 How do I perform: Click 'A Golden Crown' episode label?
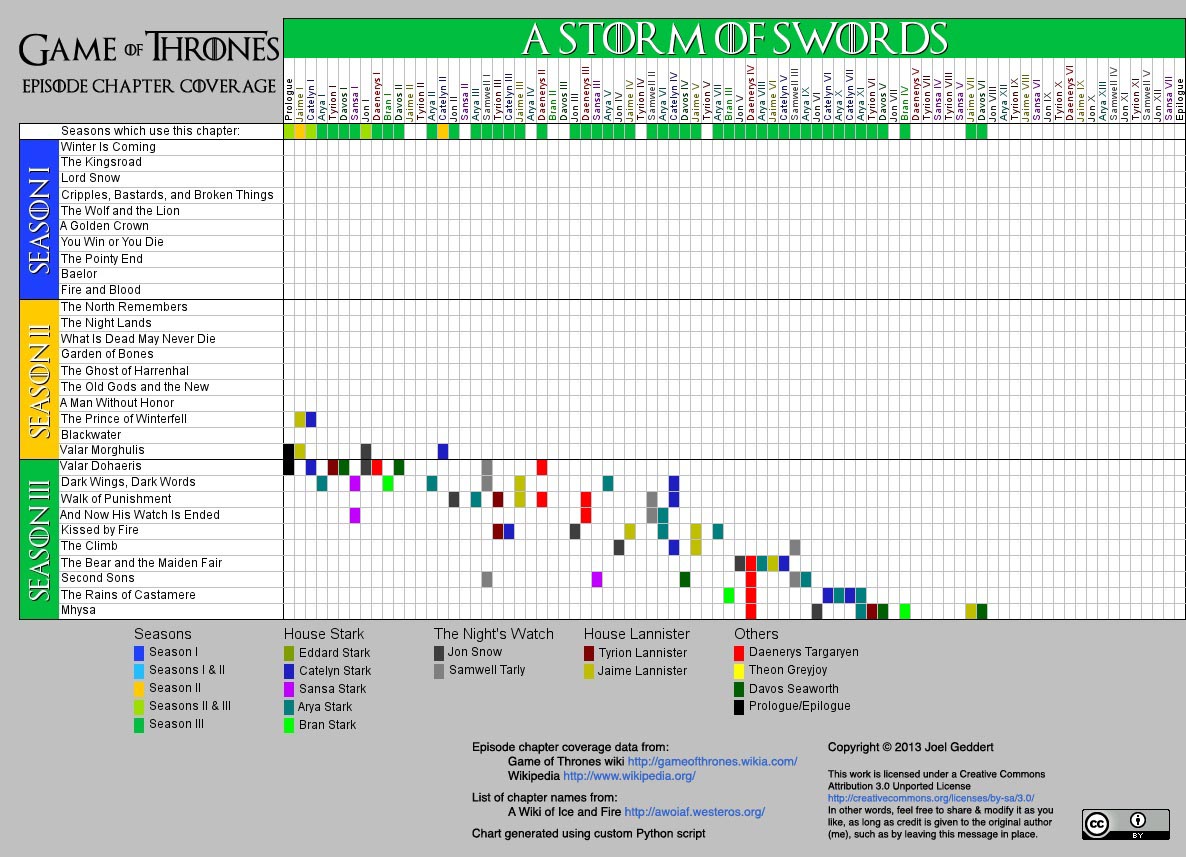[104, 225]
